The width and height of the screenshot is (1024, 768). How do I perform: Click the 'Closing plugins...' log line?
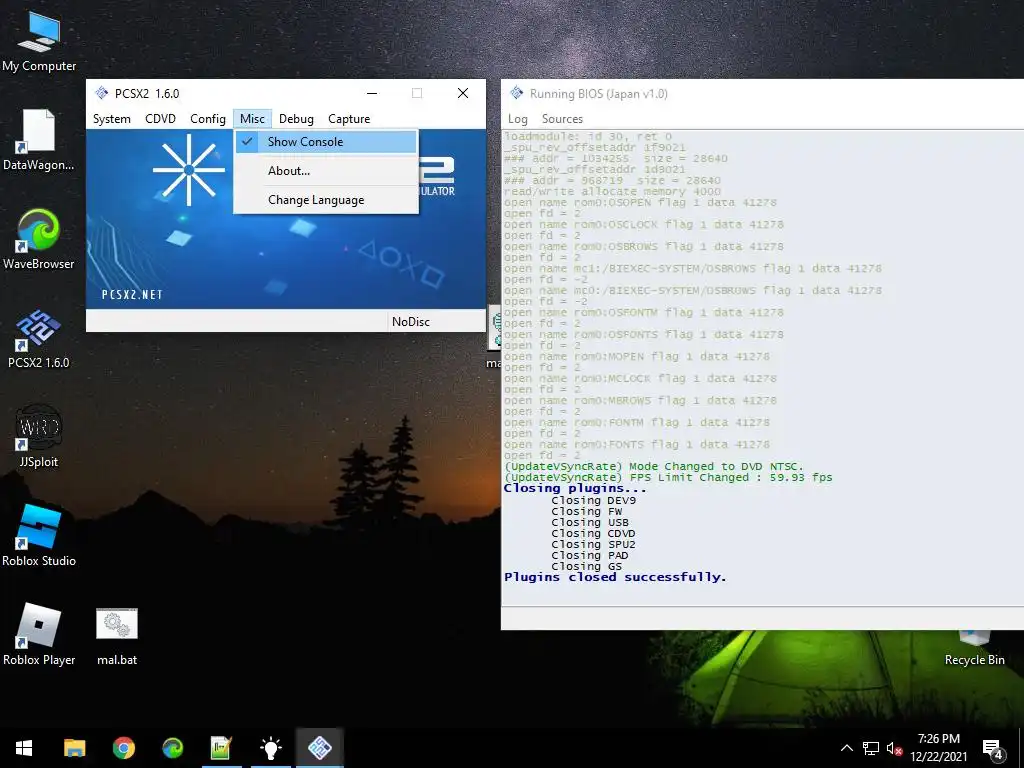575,488
